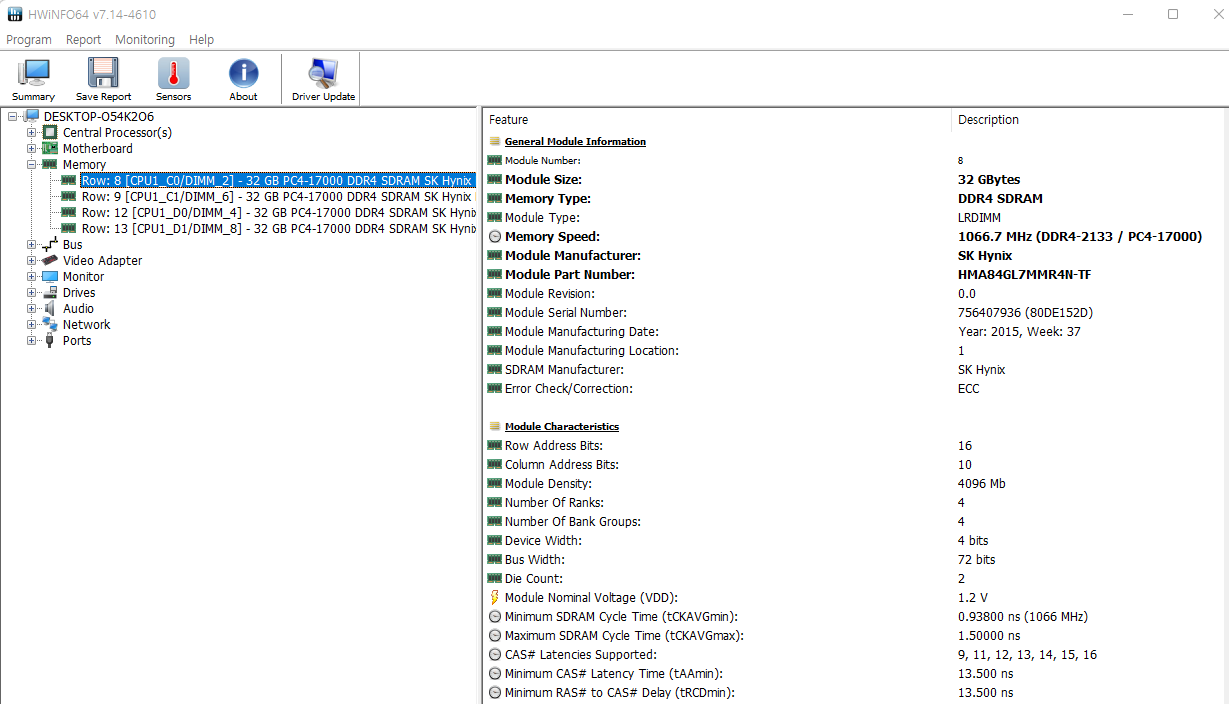
Task: Expand the Monitor node
Action: point(31,277)
